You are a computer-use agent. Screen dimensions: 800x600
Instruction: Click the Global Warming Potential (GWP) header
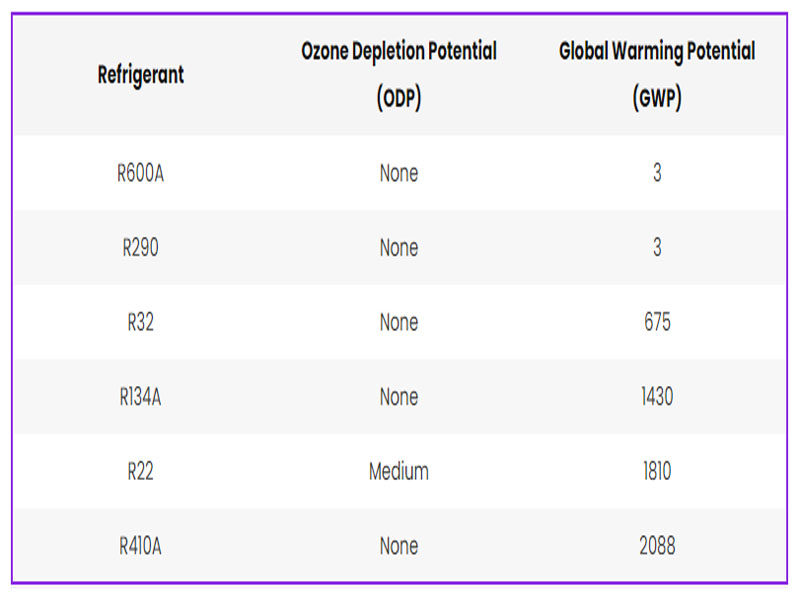pos(657,75)
